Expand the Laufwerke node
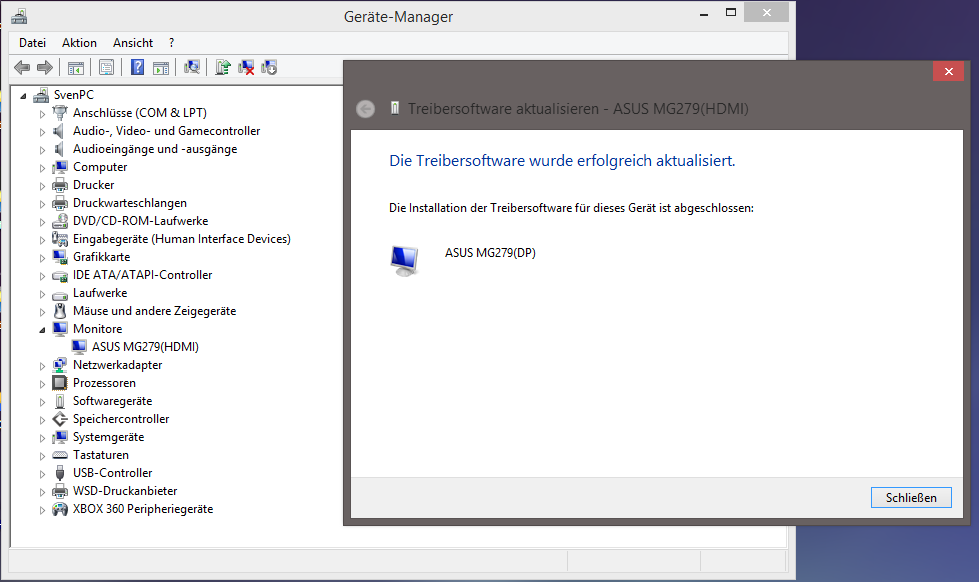Screen dimensions: 979x582 (x=42, y=293)
